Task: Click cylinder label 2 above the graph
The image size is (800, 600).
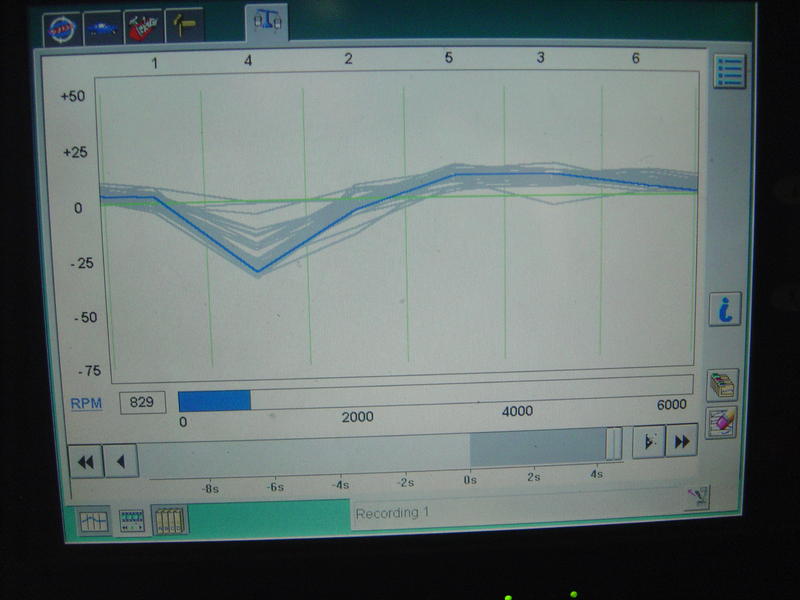Action: coord(348,59)
